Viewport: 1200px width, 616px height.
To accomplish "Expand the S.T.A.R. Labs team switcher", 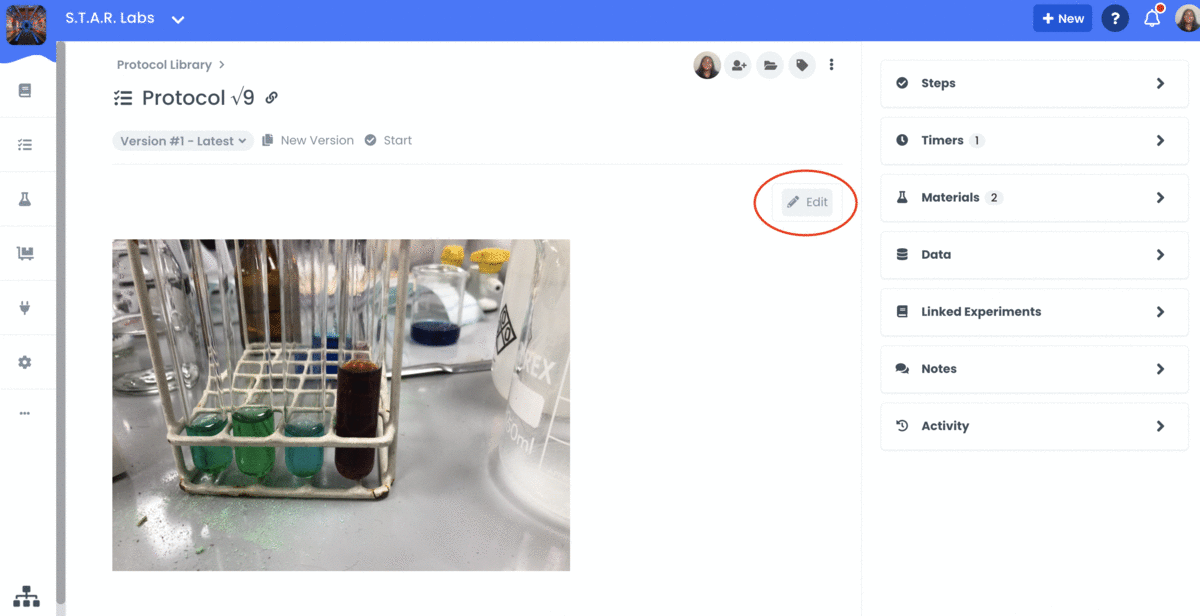I will click(122, 17).
